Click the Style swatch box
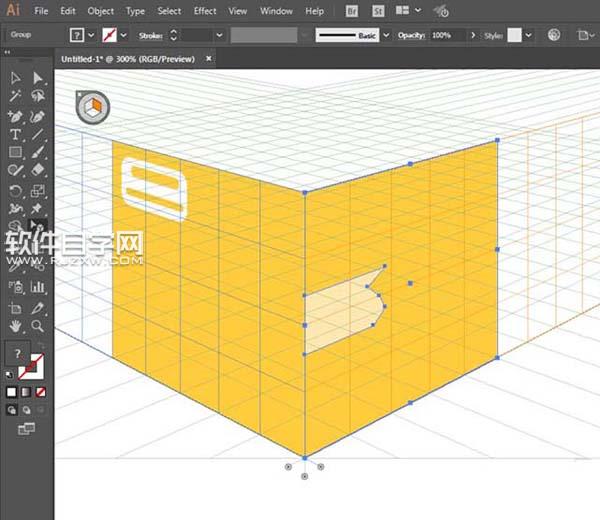600x520 pixels. pos(515,35)
